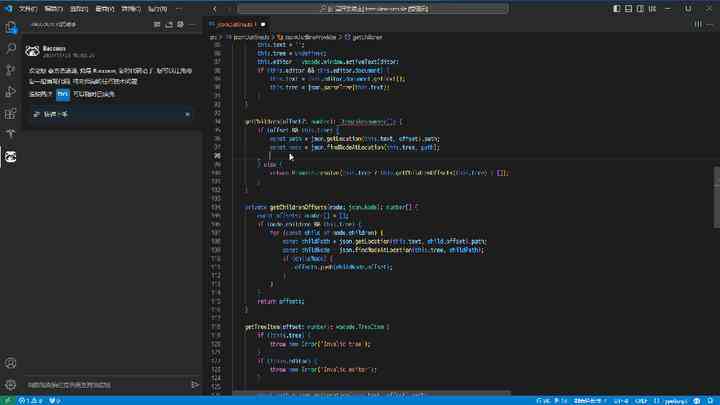This screenshot has height=405, width=720.
Task: Show errors and warnings in status bar
Action: [30, 400]
